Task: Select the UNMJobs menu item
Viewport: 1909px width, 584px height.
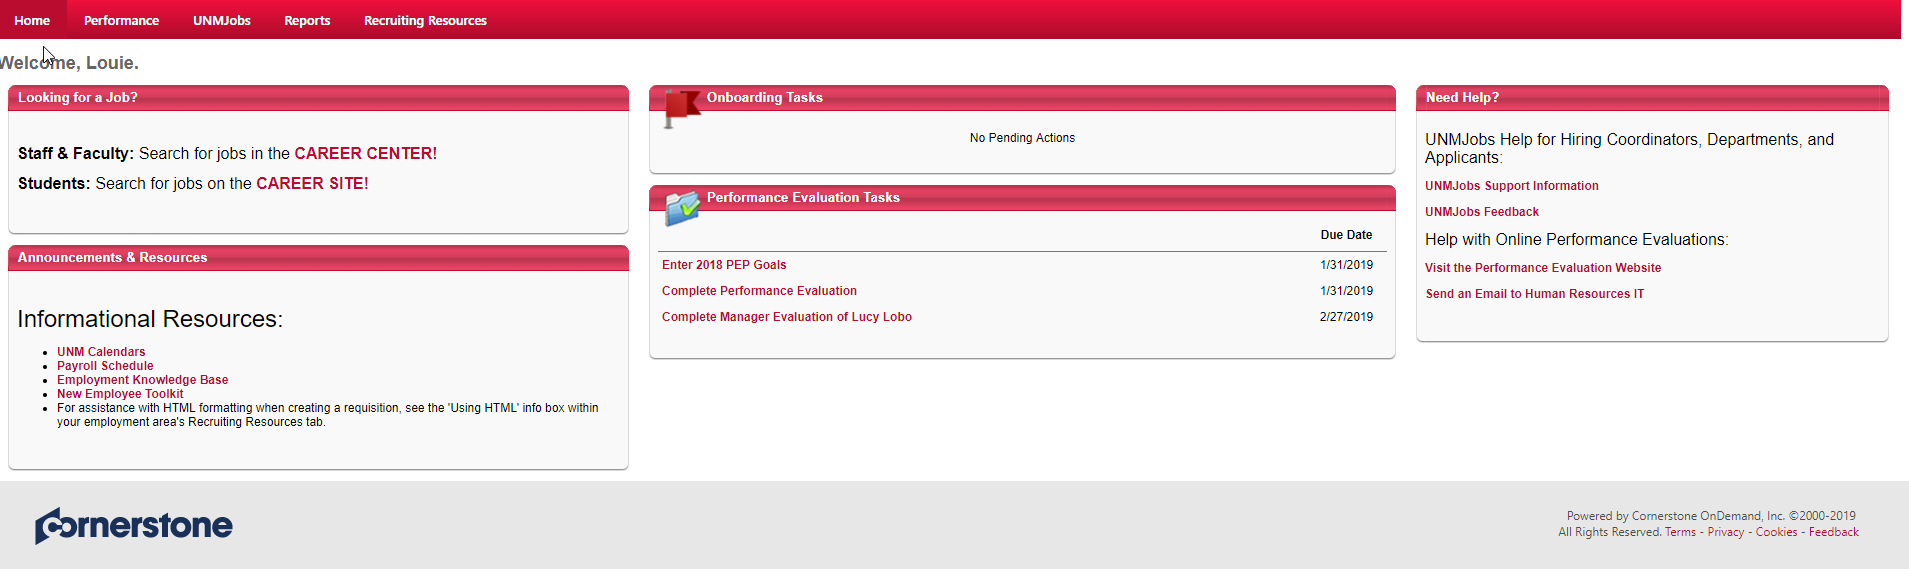Action: pyautogui.click(x=222, y=20)
